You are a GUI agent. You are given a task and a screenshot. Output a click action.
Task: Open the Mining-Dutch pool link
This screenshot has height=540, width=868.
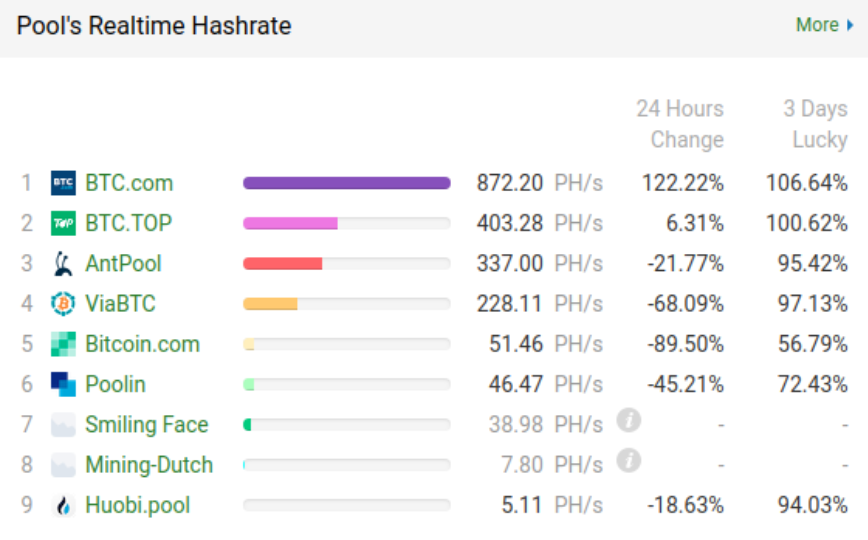pyautogui.click(x=149, y=465)
